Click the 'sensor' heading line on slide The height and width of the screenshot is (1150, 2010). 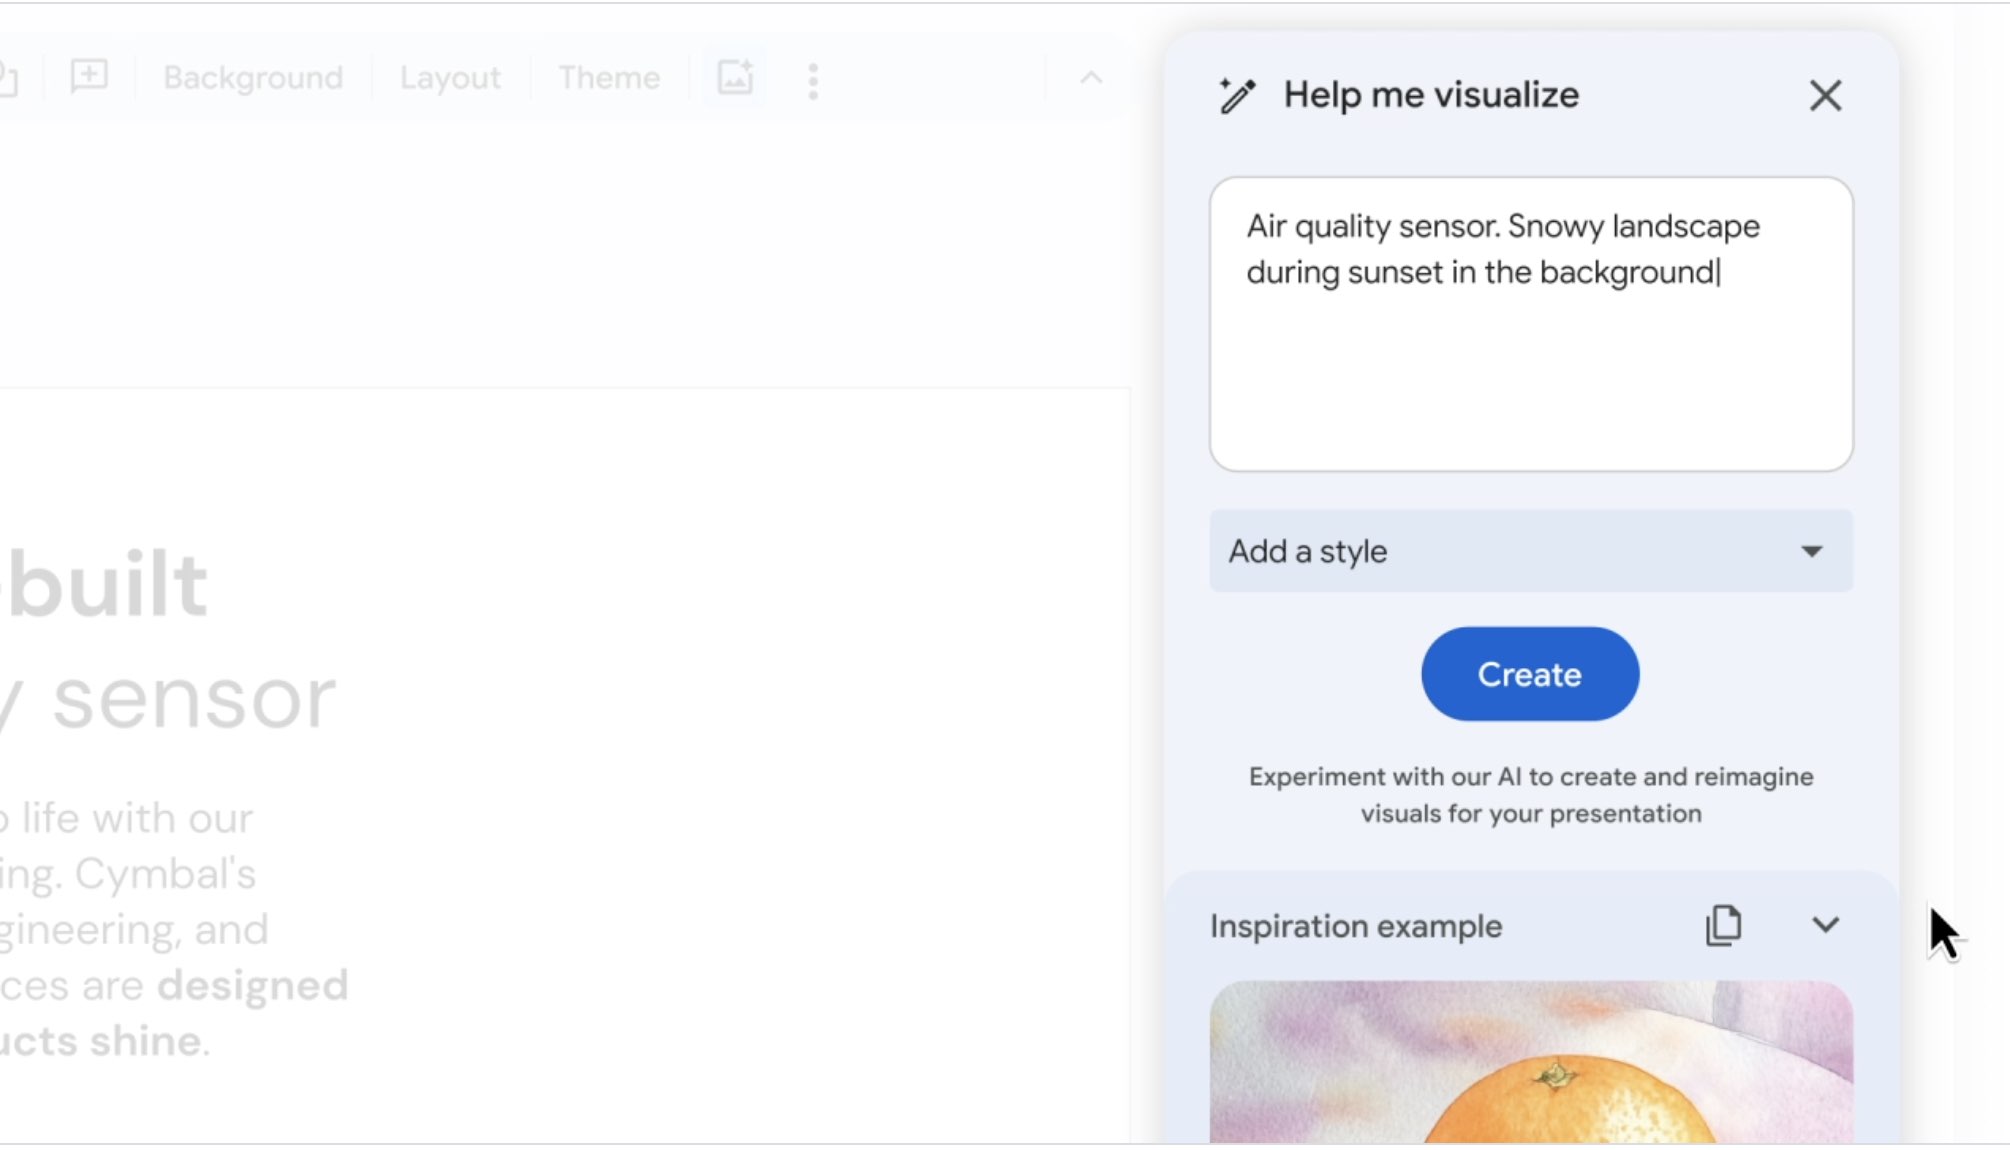tap(190, 699)
